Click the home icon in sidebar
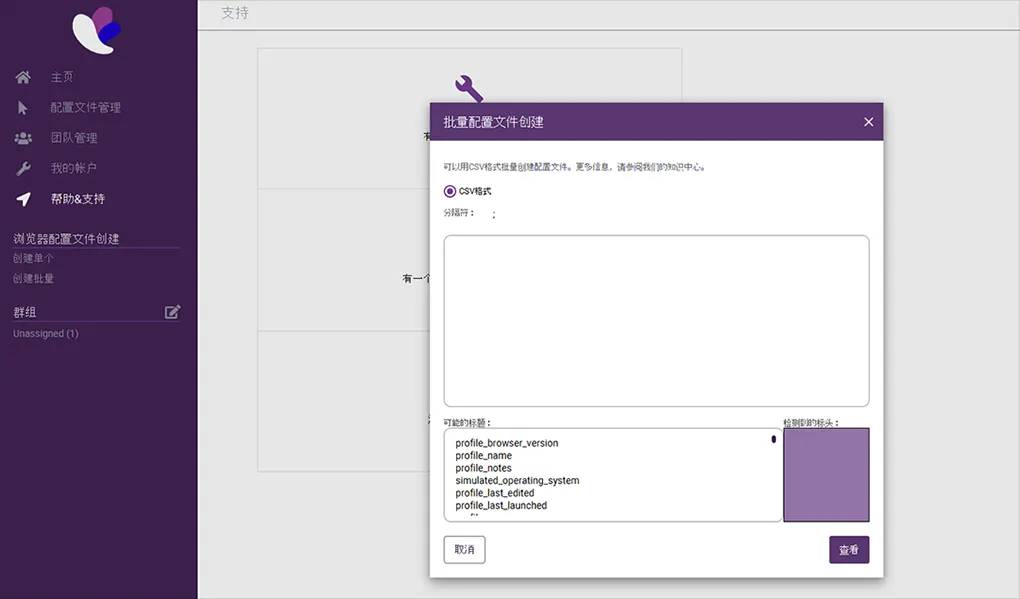Viewport: 1020px width, 599px height. 23,77
